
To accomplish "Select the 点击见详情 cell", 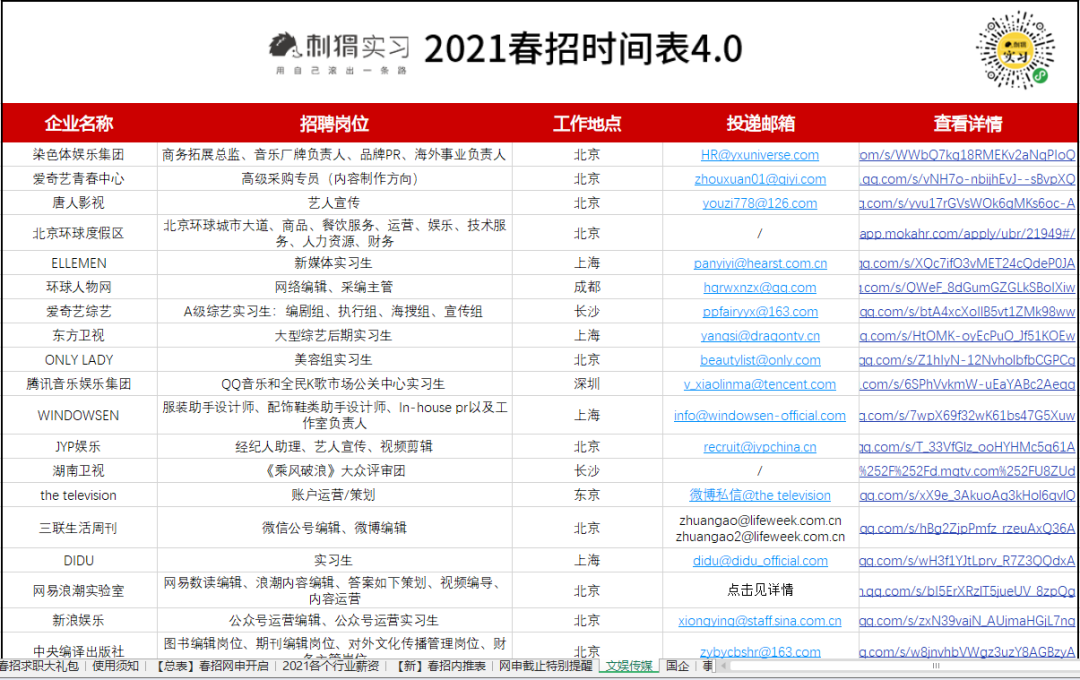I will click(760, 590).
